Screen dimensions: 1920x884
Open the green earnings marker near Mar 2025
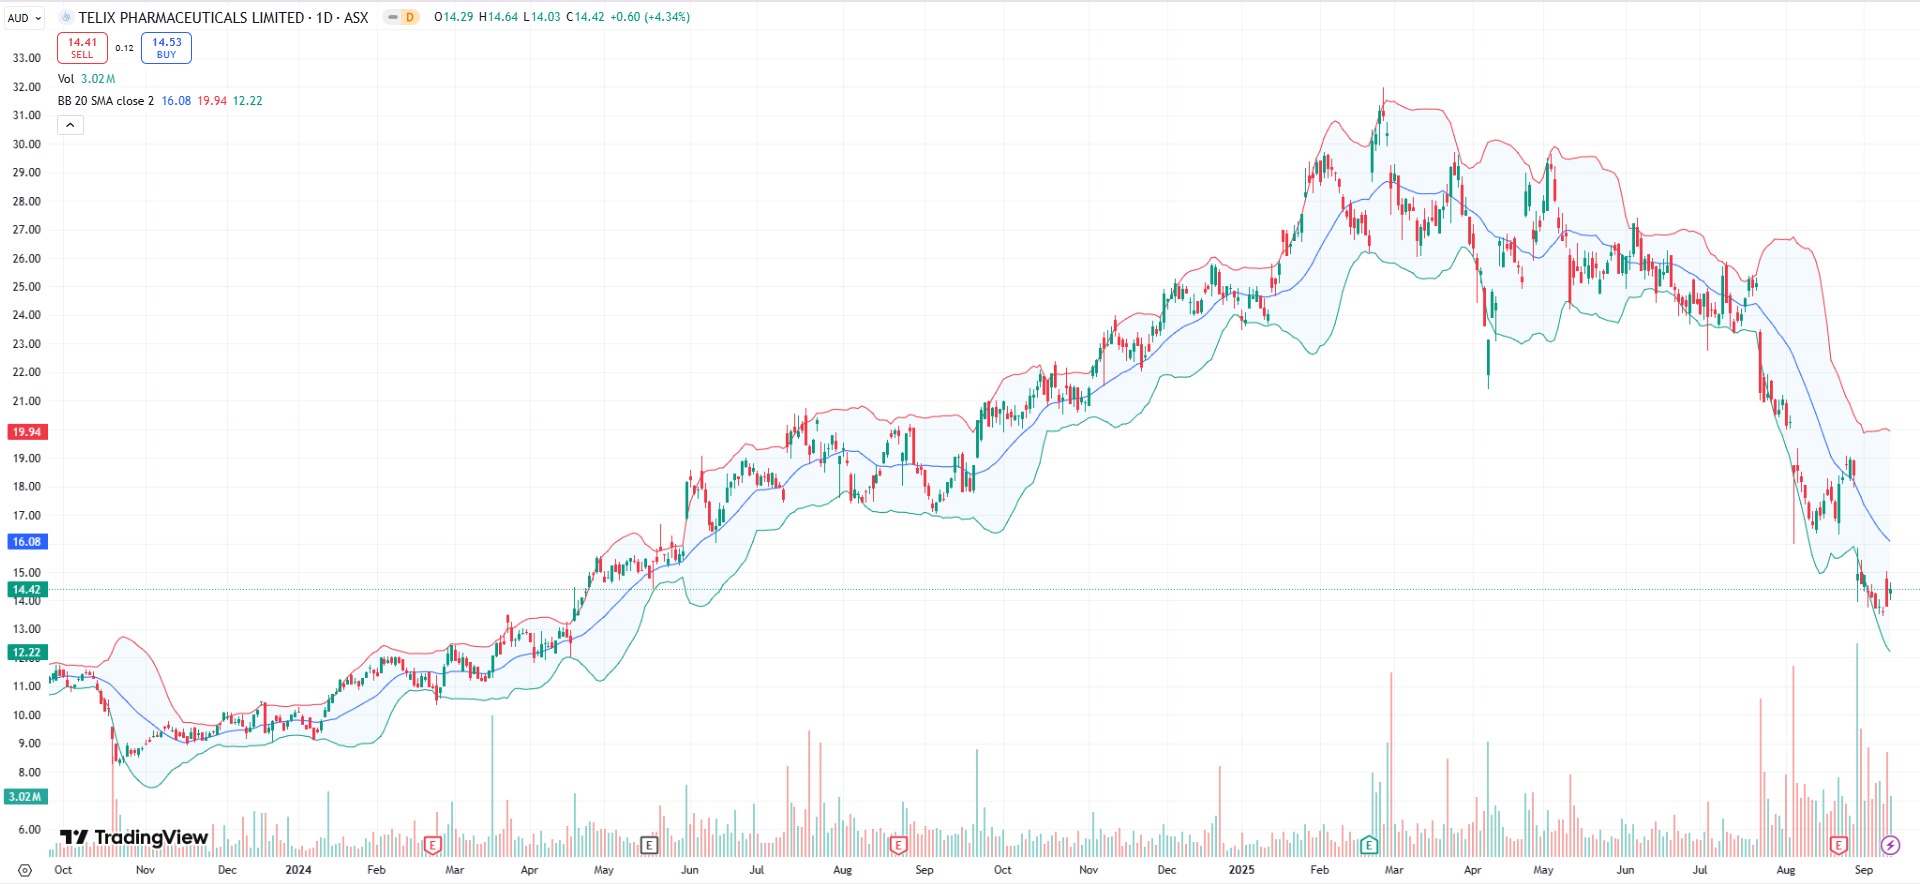point(1369,845)
